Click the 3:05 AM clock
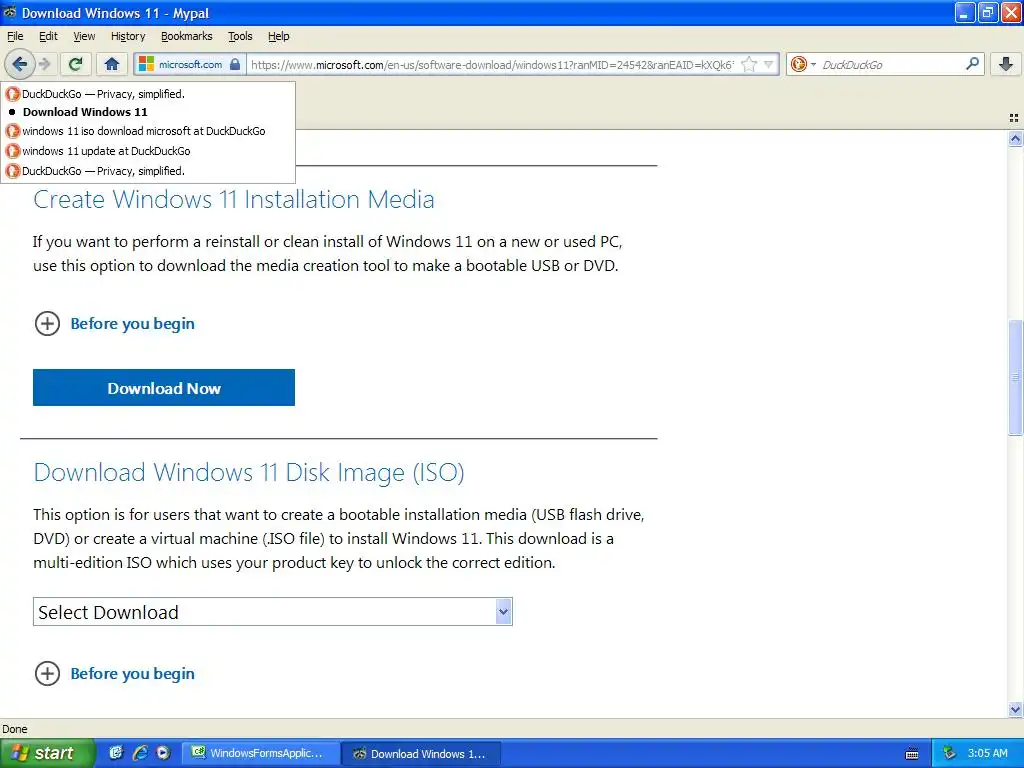Image resolution: width=1024 pixels, height=768 pixels. (987, 753)
